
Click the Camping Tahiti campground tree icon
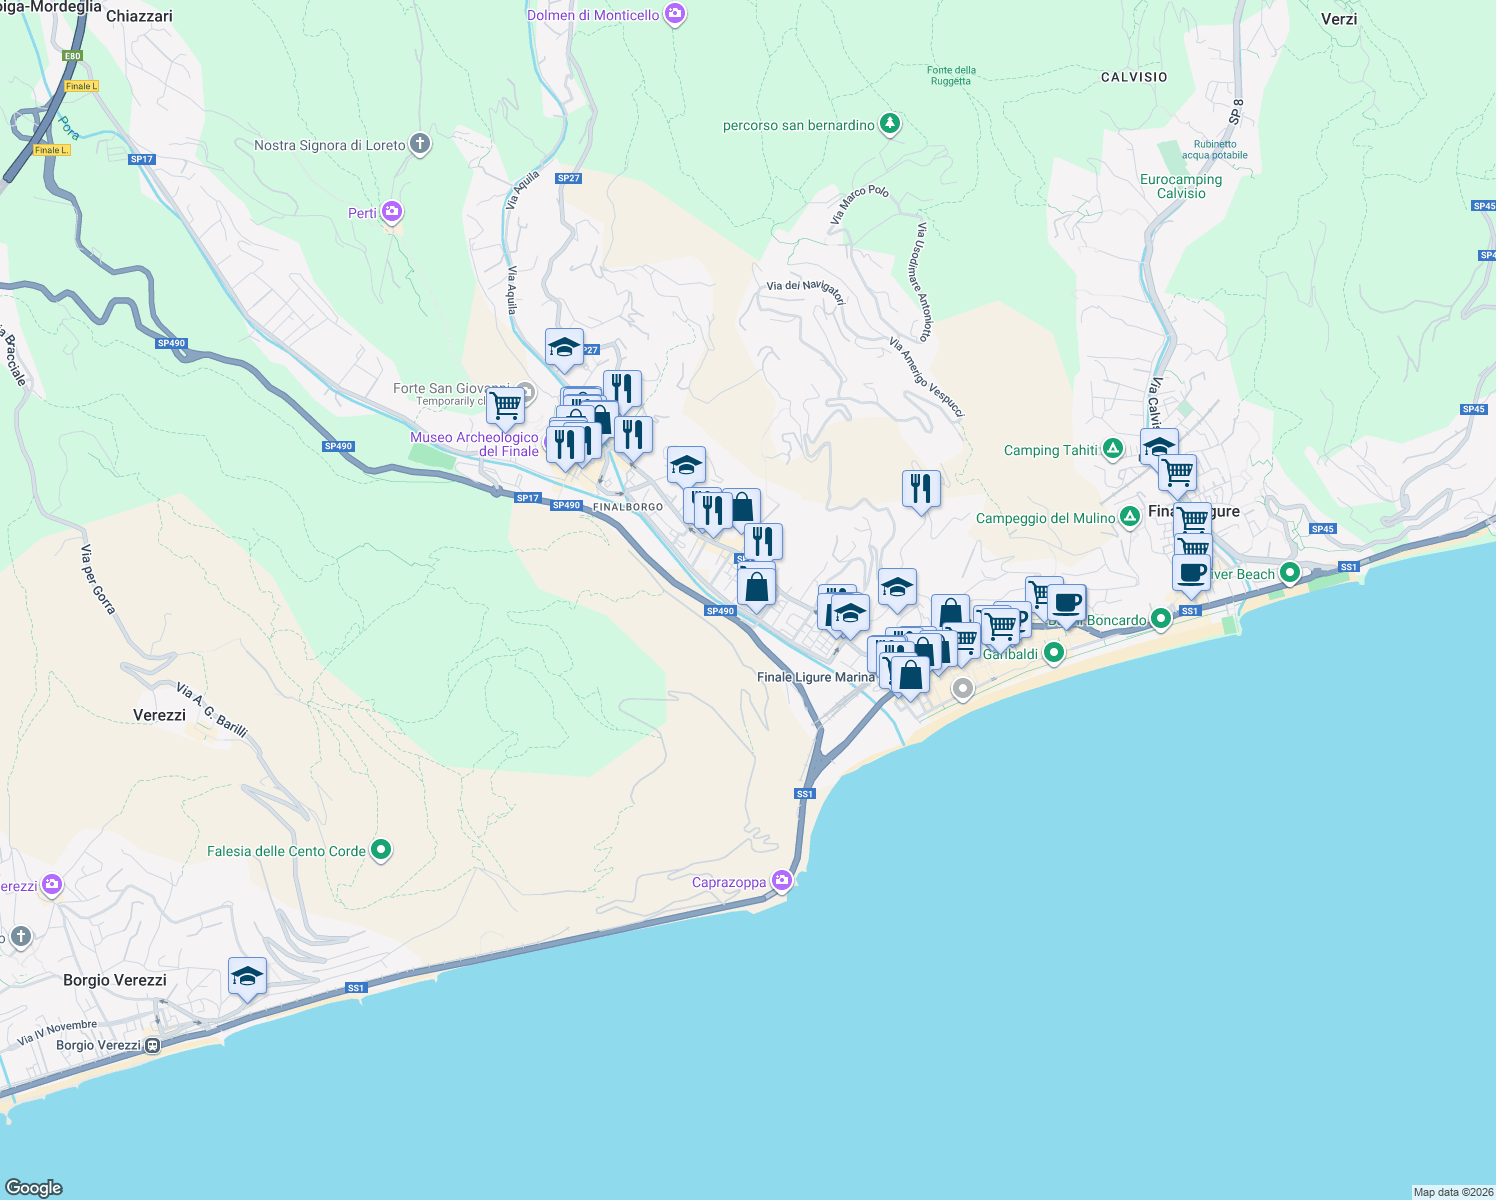coord(1113,450)
